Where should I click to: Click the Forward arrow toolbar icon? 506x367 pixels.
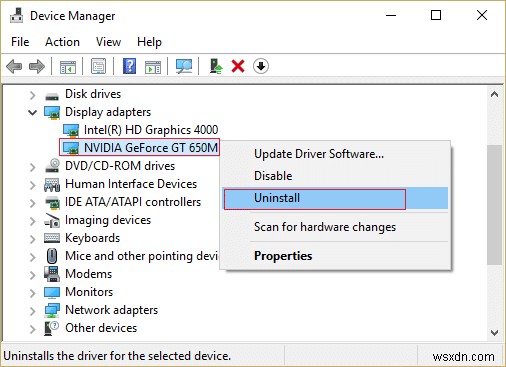click(37, 66)
